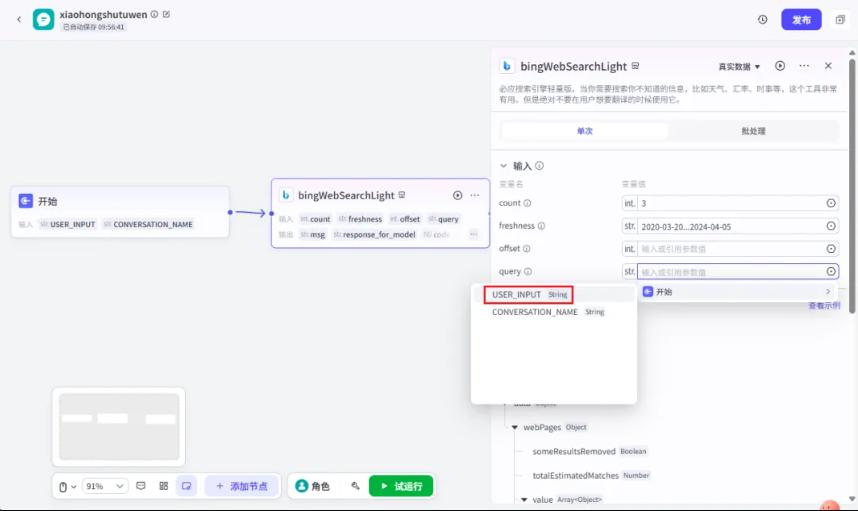
Task: Click the key icon next to 角色
Action: (355, 486)
